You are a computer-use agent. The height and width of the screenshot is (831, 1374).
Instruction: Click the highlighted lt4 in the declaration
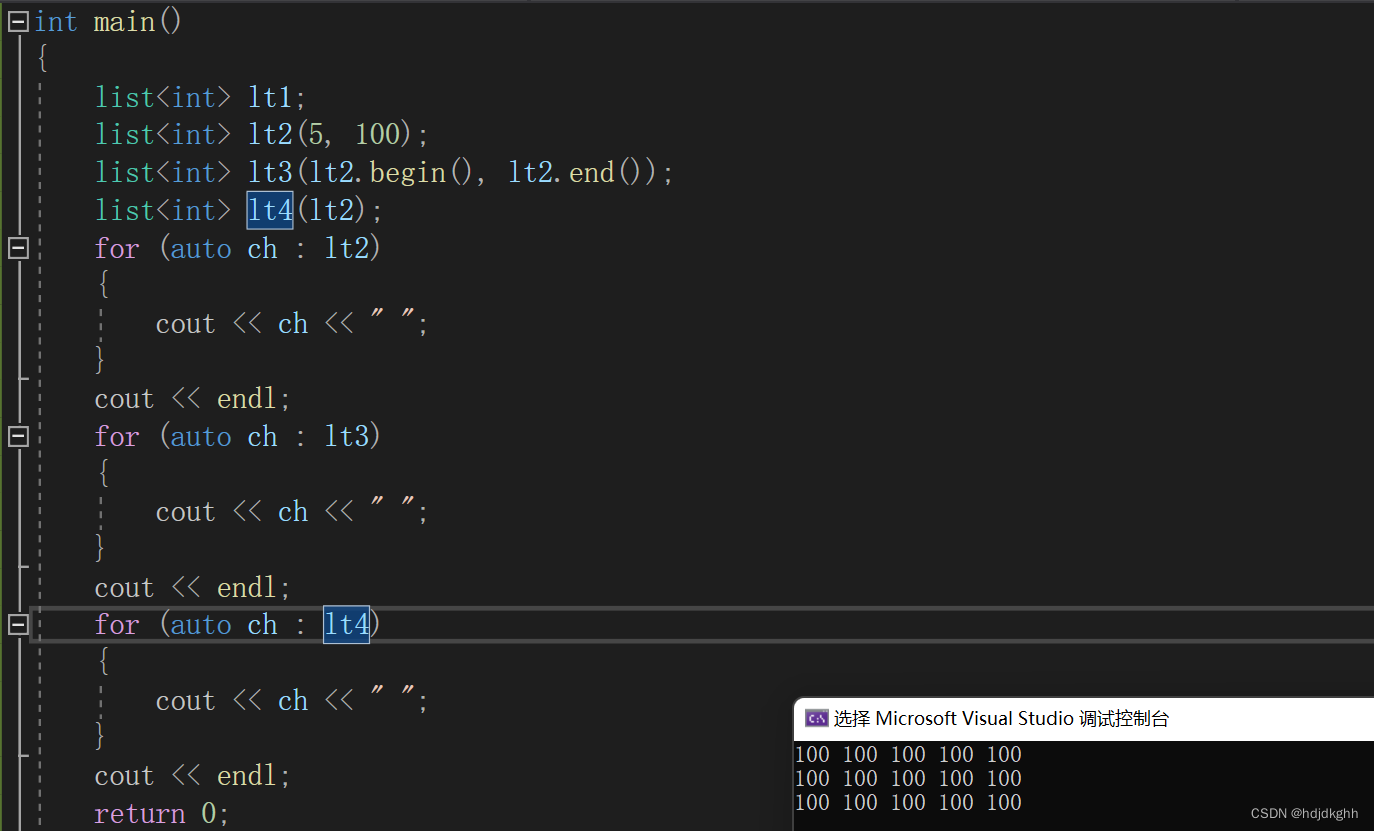(x=270, y=210)
